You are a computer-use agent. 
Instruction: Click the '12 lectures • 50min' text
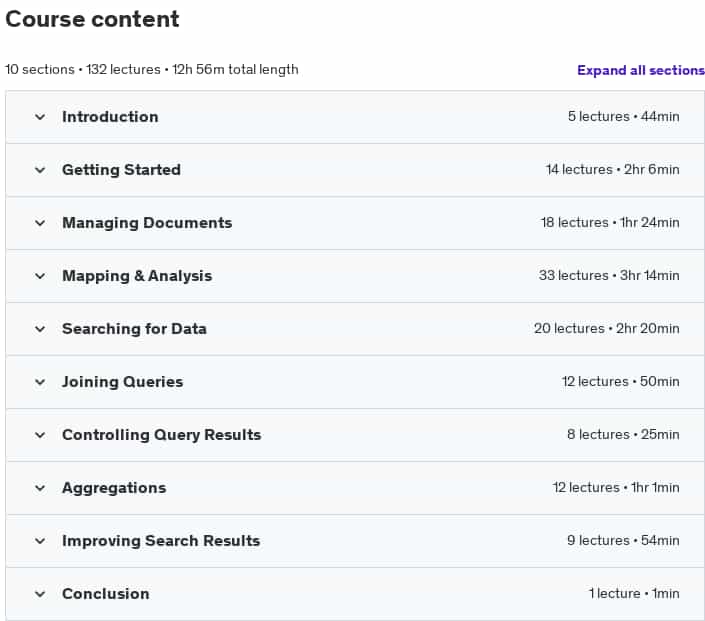point(620,381)
